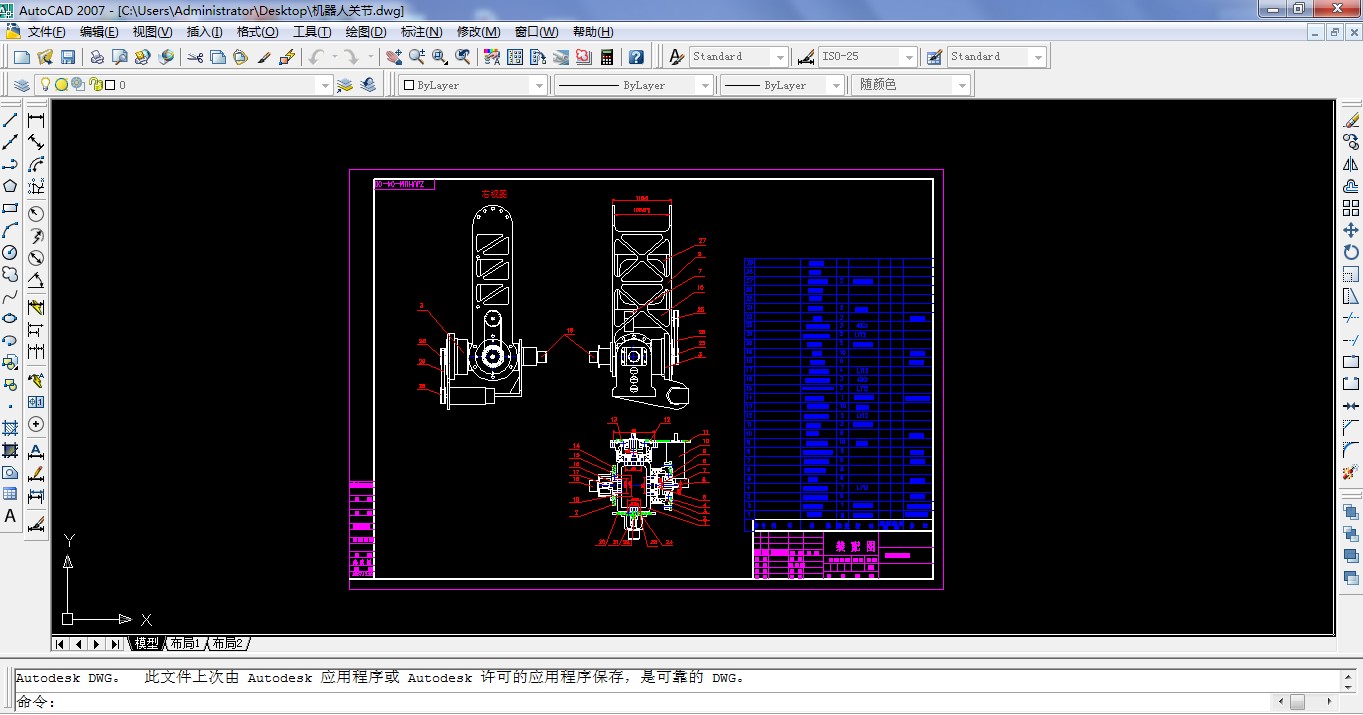Open the Layer Properties Manager icon
Image resolution: width=1363 pixels, height=715 pixels.
[21, 85]
